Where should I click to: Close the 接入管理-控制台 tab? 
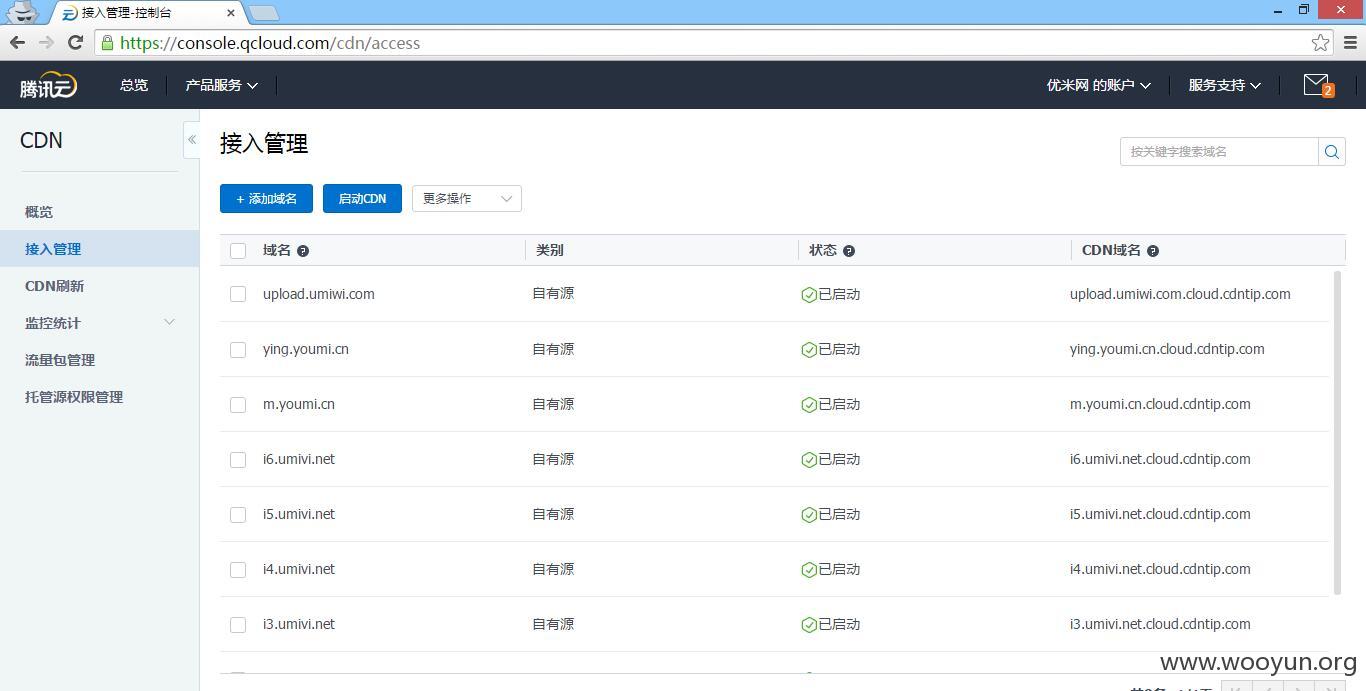[x=232, y=13]
